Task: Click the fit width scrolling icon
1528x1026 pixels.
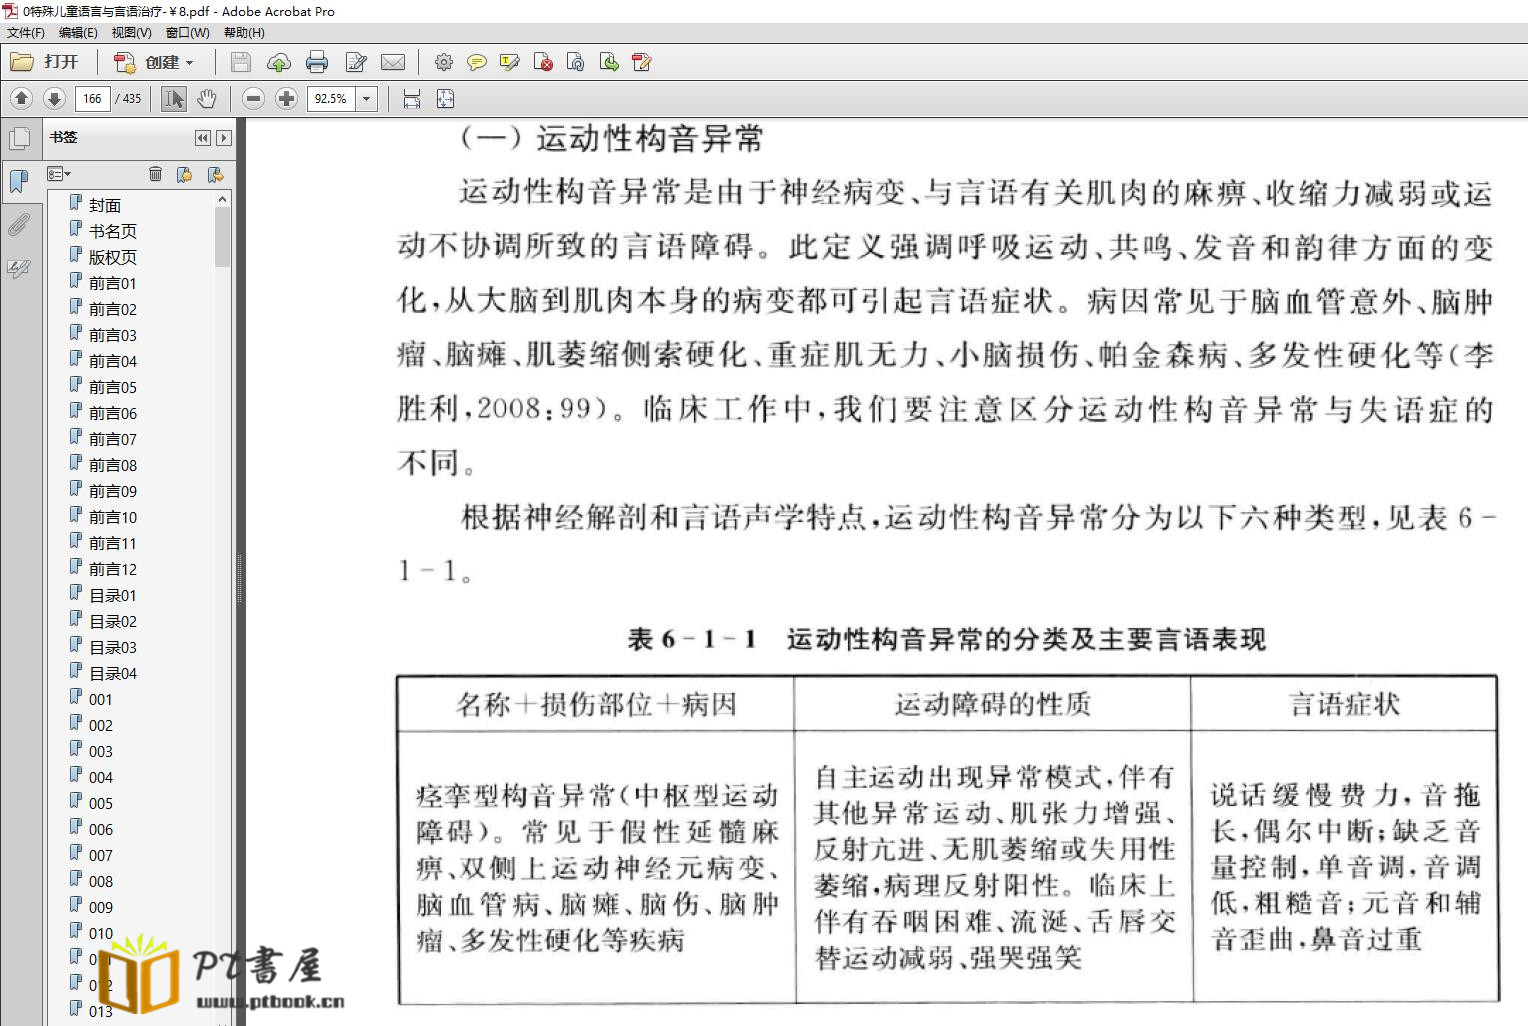Action: 412,98
